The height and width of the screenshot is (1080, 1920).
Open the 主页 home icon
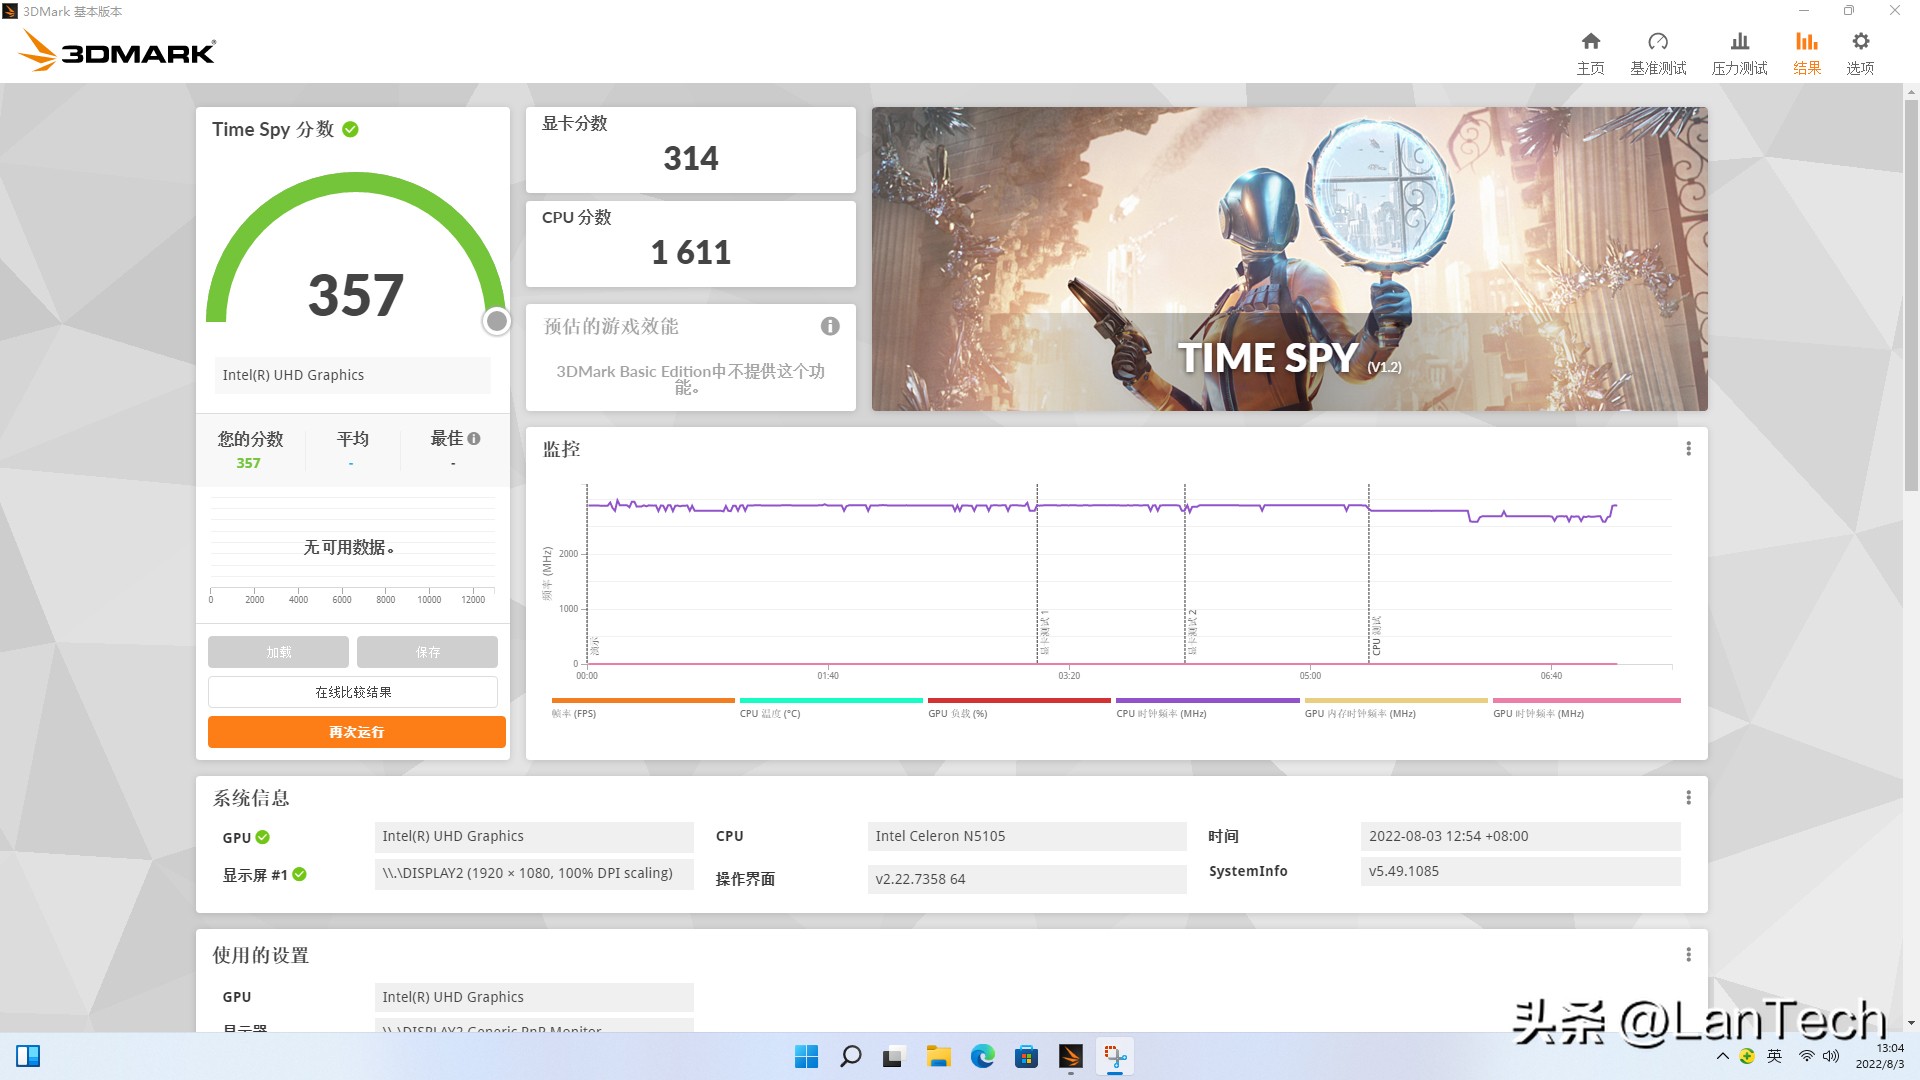pos(1590,42)
